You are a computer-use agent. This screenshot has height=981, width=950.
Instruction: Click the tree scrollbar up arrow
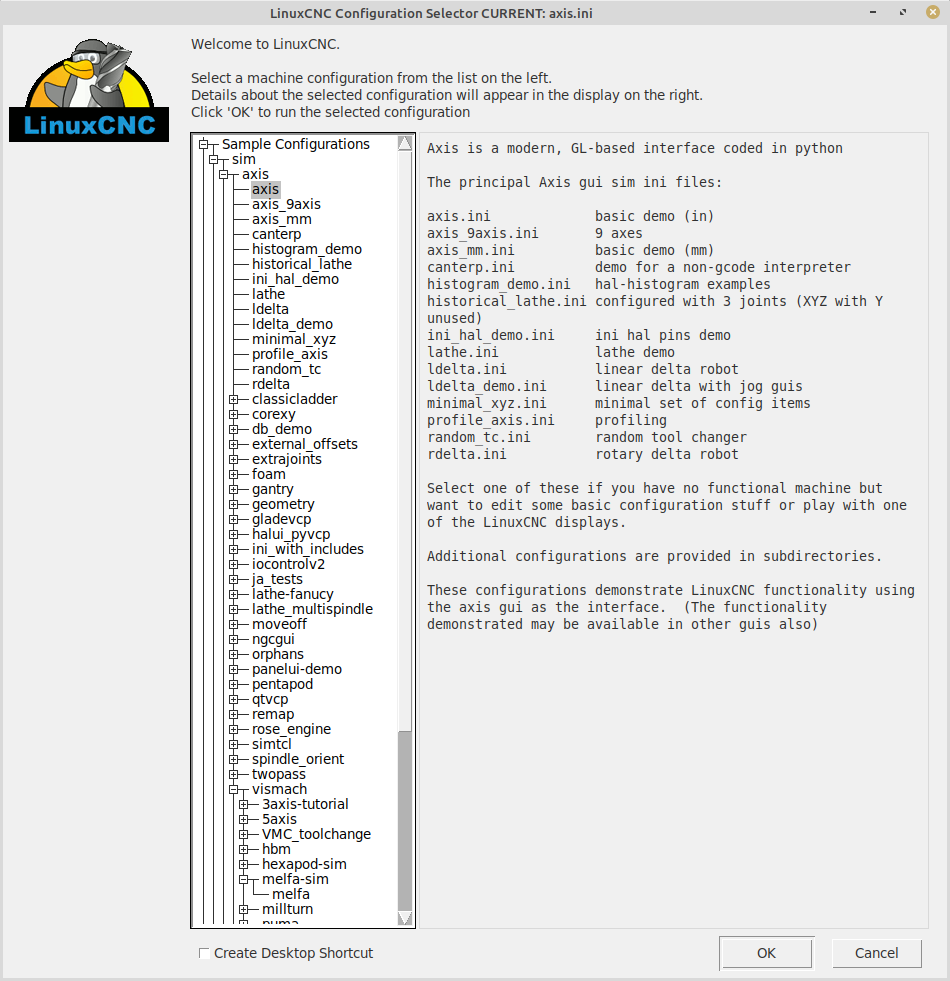coord(405,143)
